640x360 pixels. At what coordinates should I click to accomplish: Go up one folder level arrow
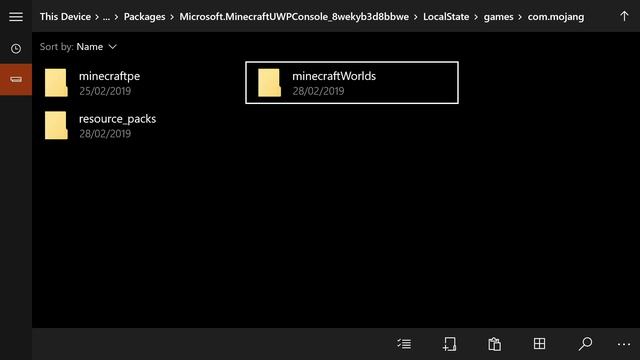(x=624, y=16)
